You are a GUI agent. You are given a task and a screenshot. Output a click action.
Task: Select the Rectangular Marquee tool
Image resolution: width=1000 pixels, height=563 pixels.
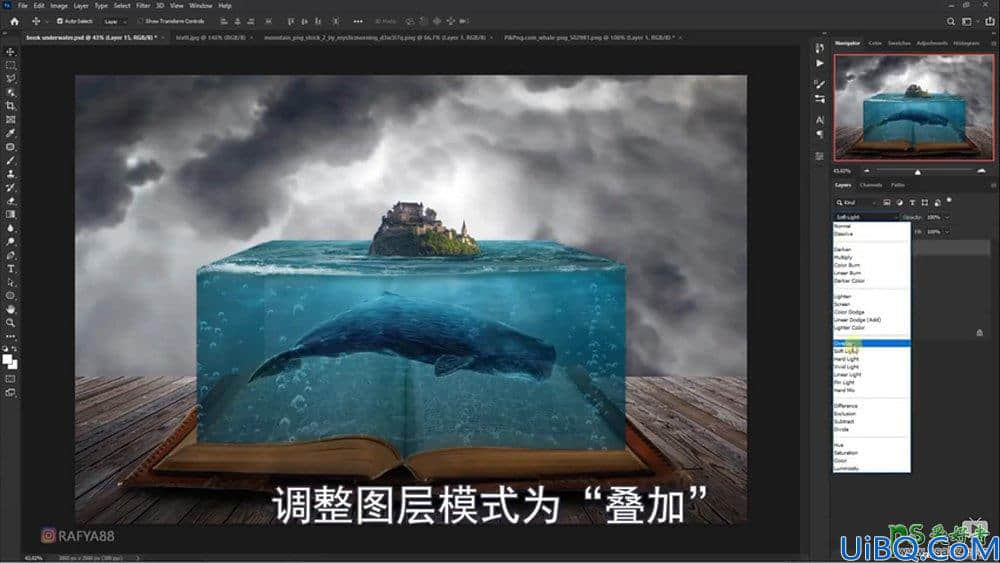coord(10,65)
